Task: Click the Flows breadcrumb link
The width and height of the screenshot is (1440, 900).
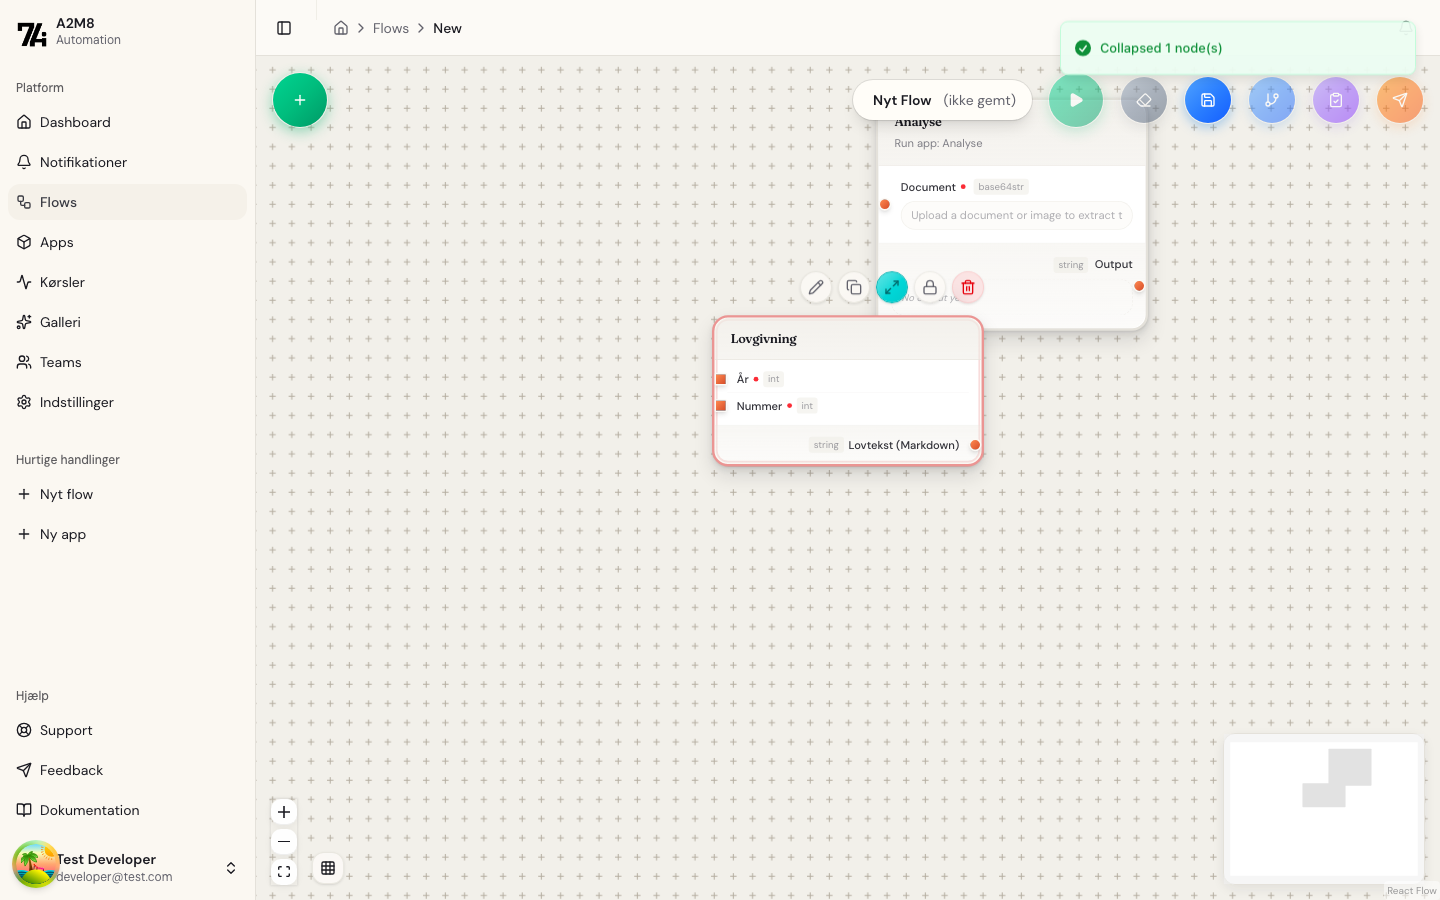Action: tap(390, 28)
